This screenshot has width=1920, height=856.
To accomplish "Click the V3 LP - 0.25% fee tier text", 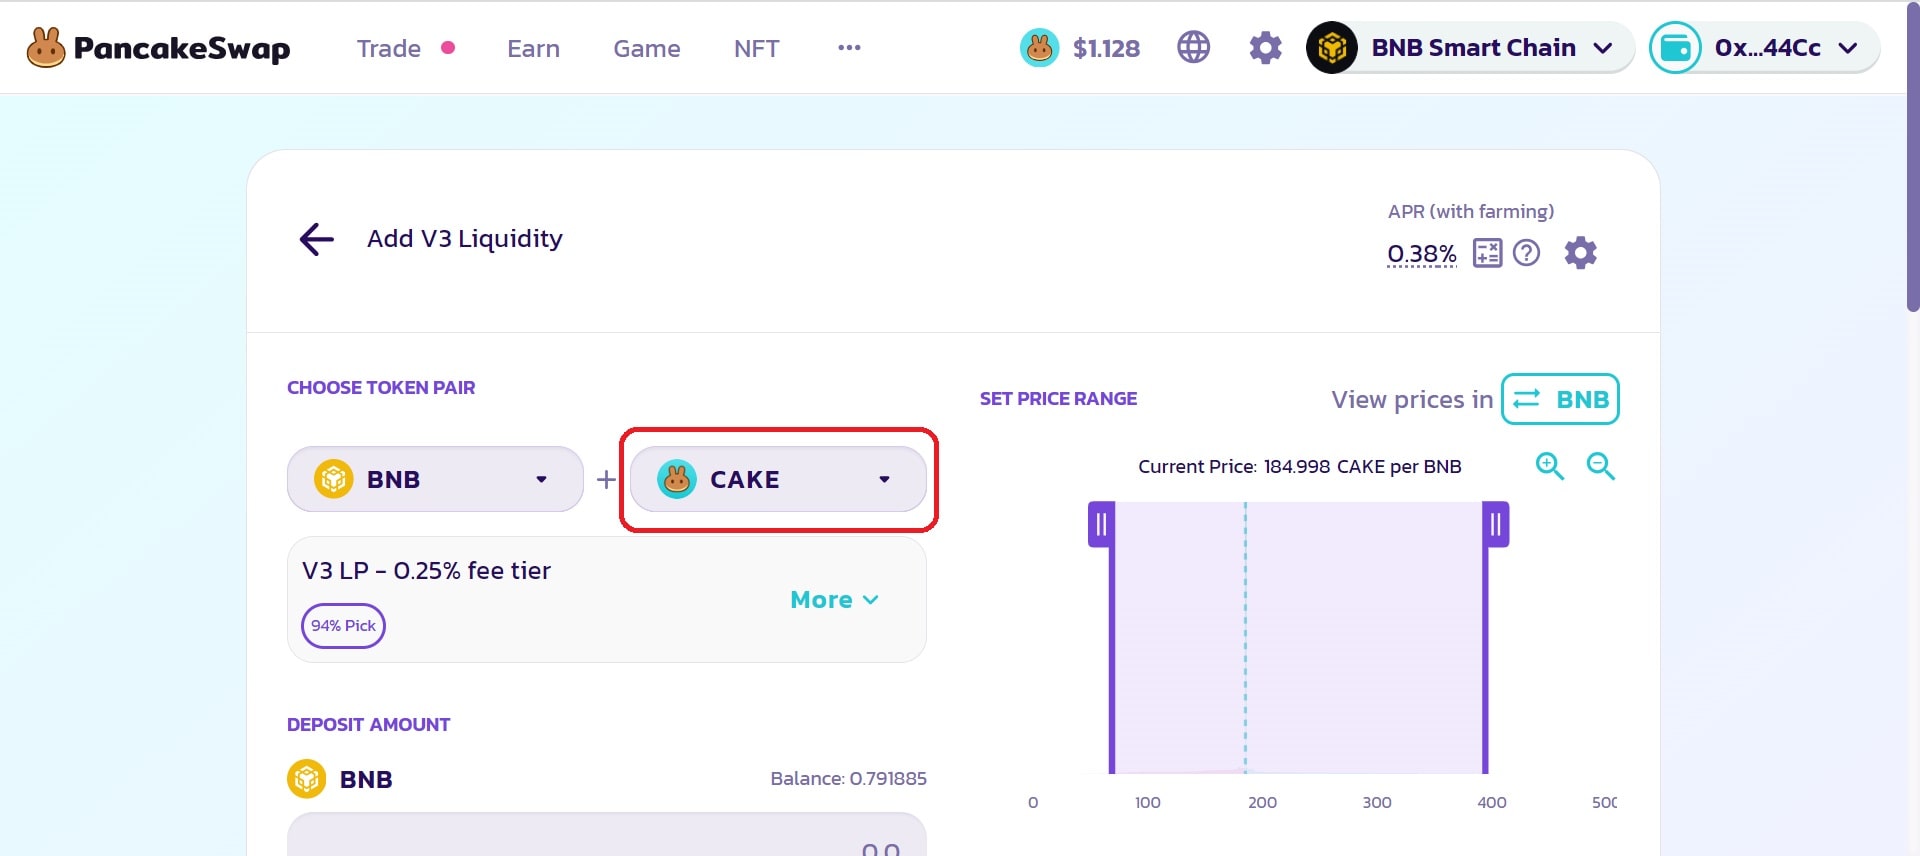I will coord(427,571).
